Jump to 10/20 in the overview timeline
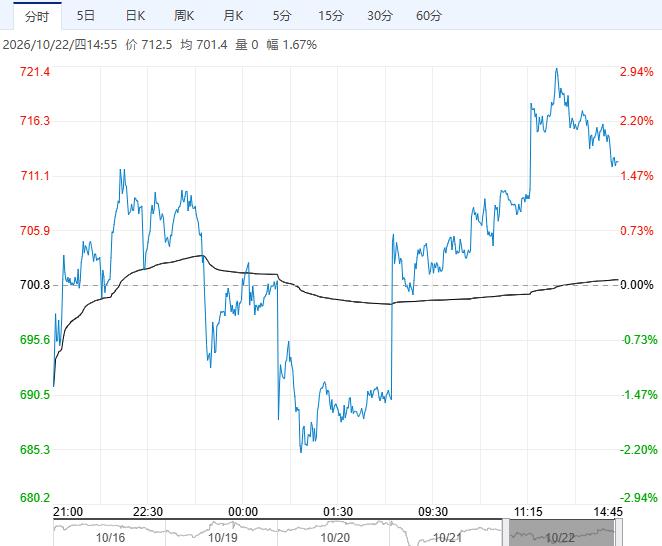The height and width of the screenshot is (546, 662). [335, 538]
